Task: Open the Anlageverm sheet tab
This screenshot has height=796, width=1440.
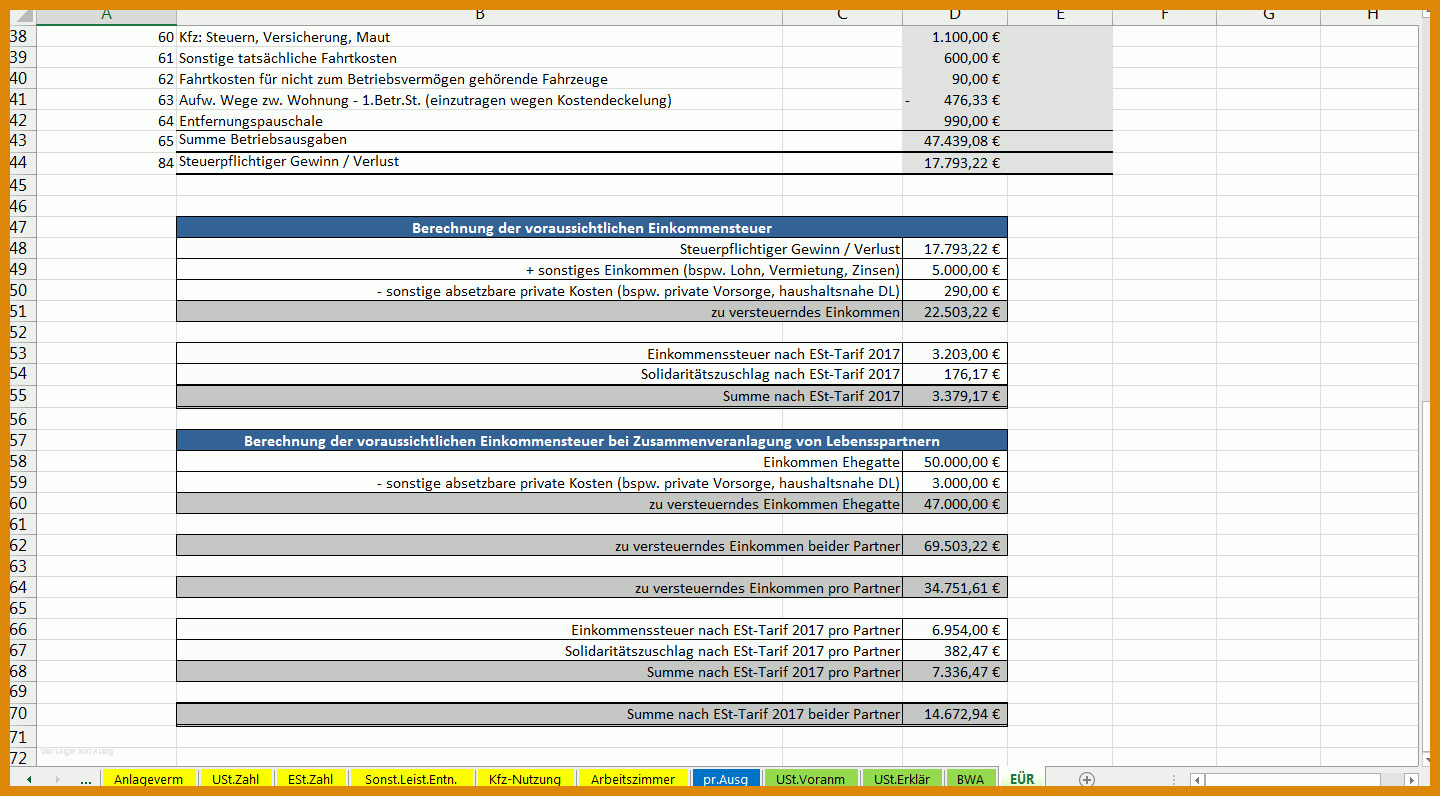Action: pos(148,779)
